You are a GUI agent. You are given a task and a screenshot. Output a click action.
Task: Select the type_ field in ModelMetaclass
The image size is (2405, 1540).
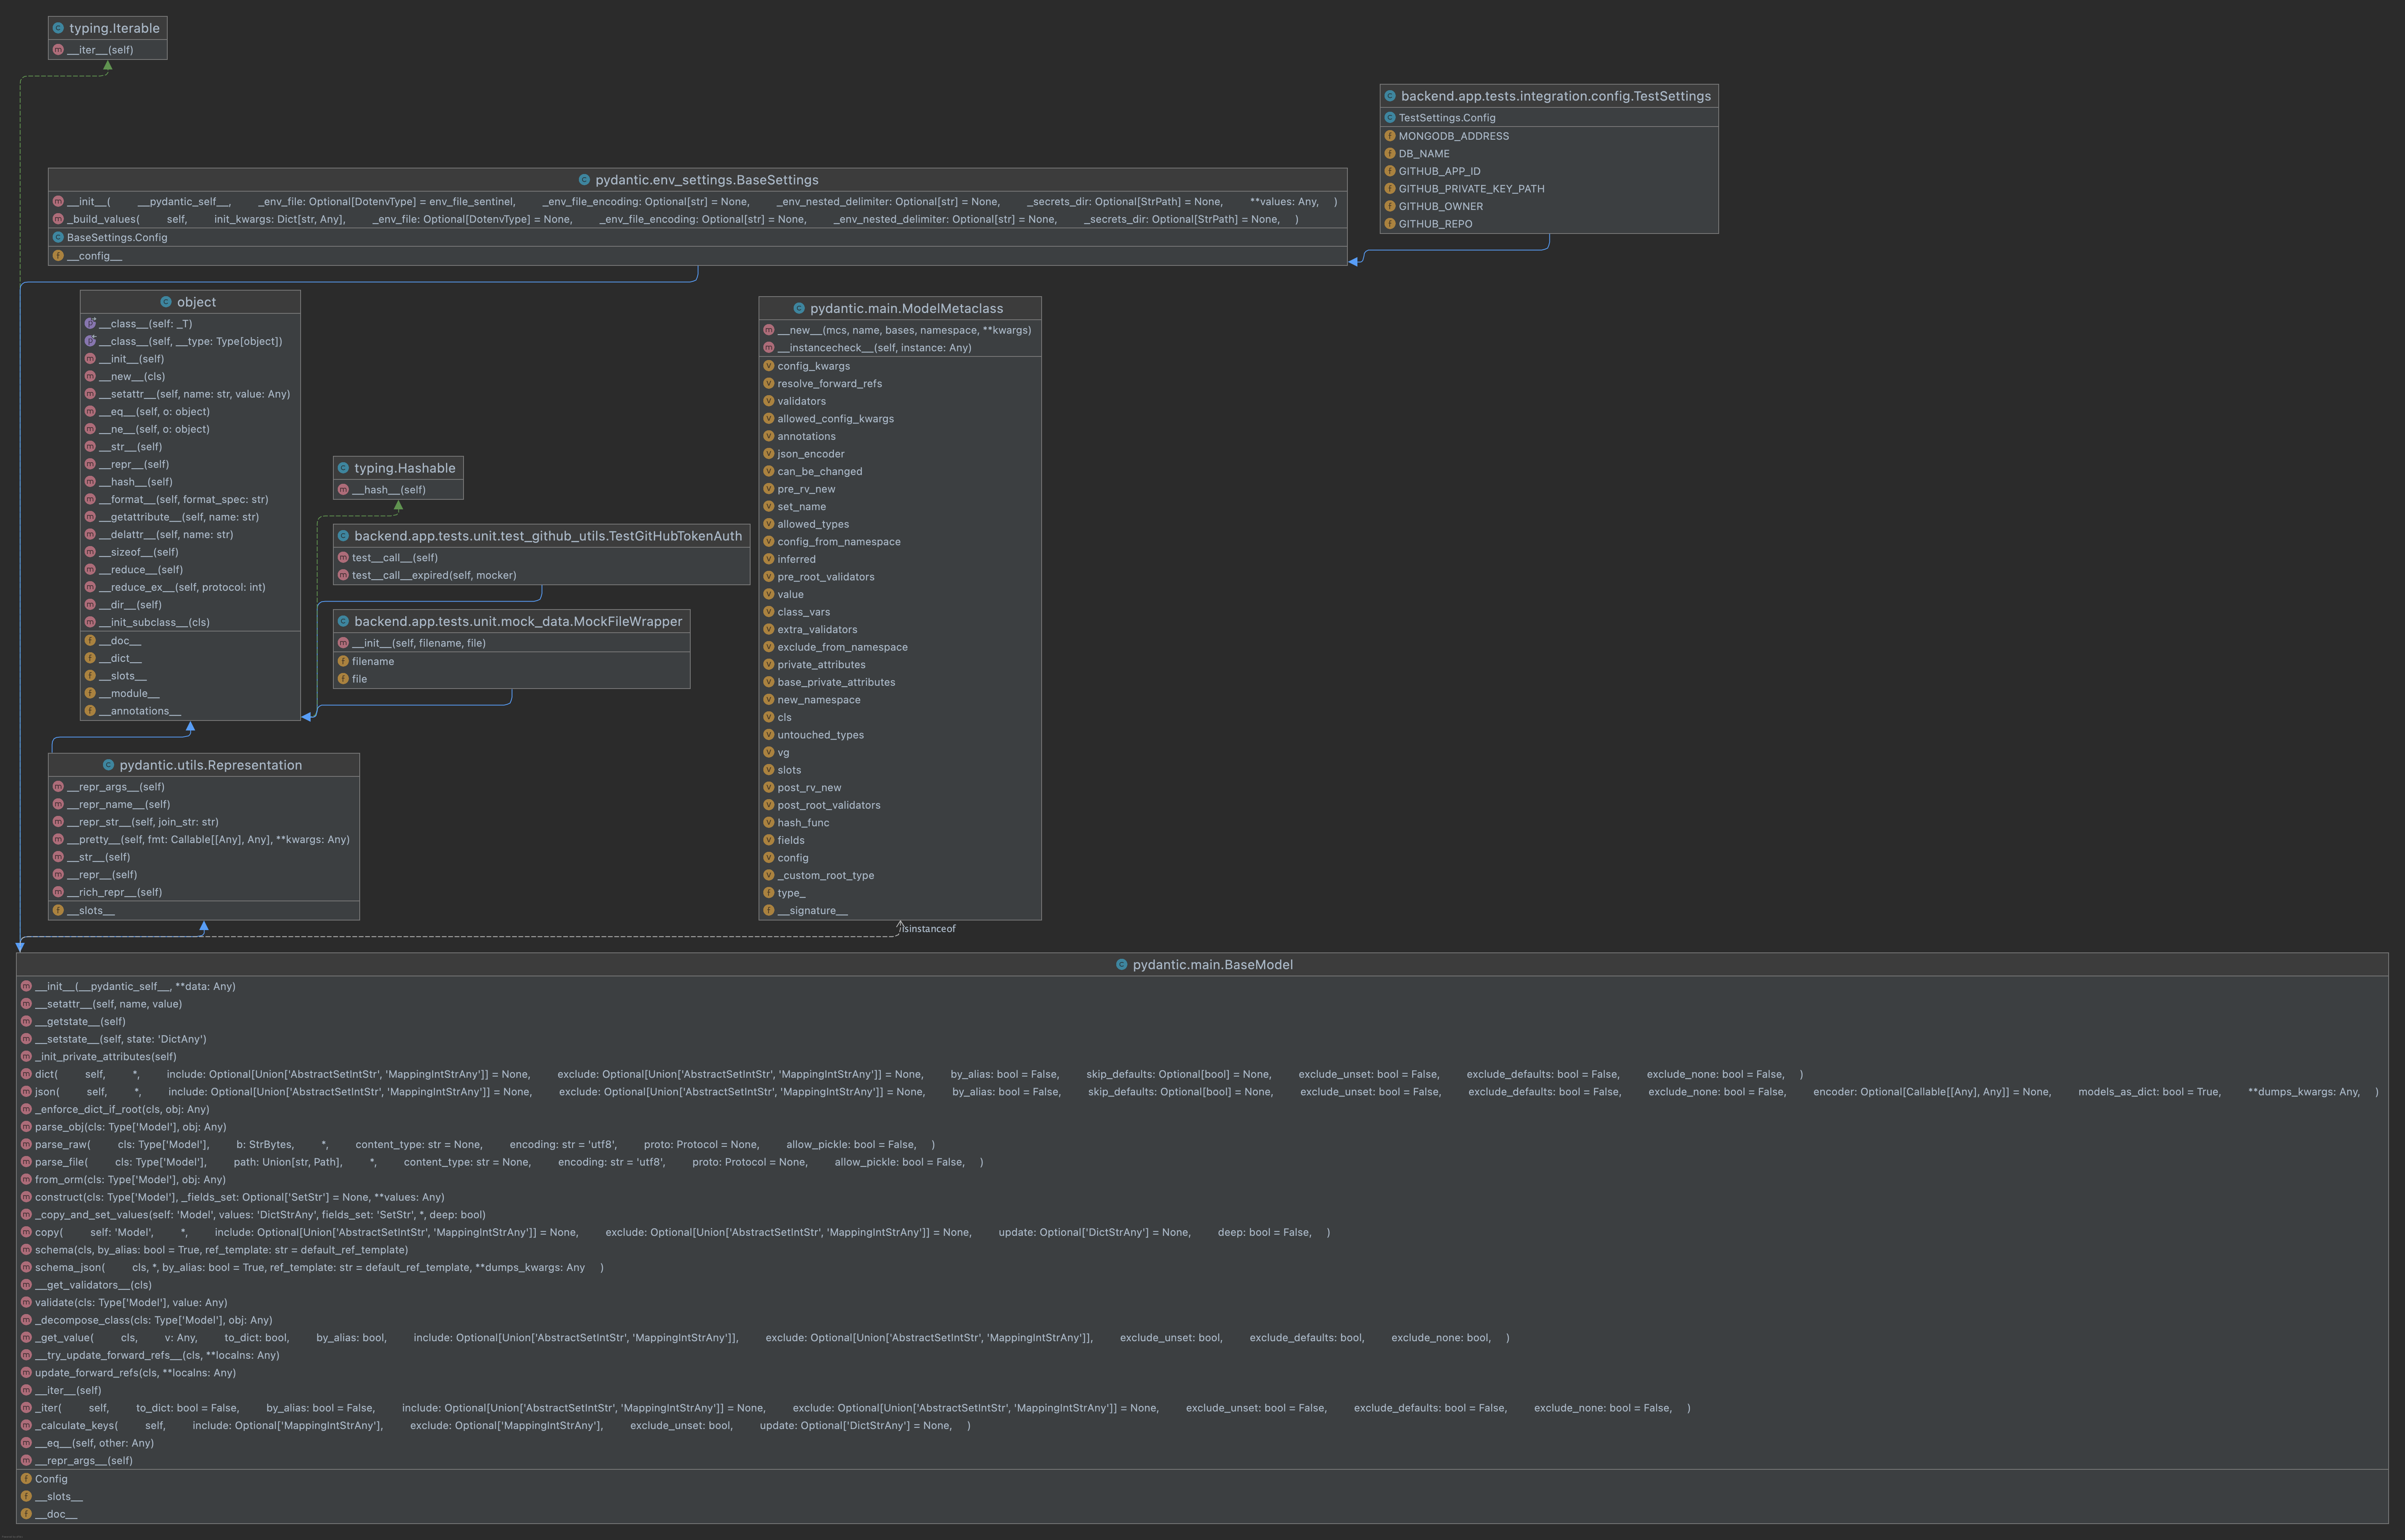(791, 893)
